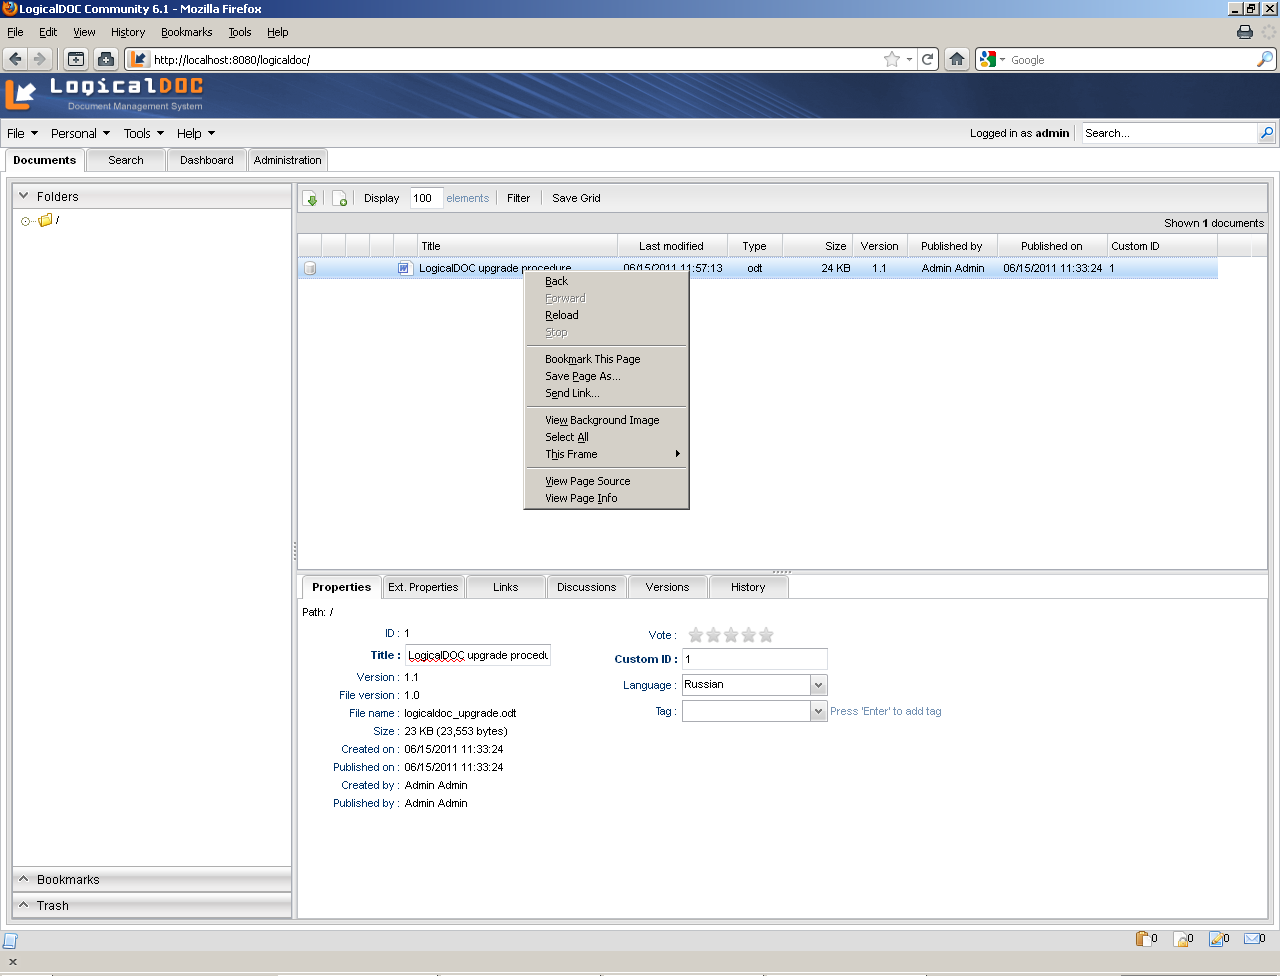
Task: Expand This Frame submenu in context menu
Action: click(x=607, y=454)
